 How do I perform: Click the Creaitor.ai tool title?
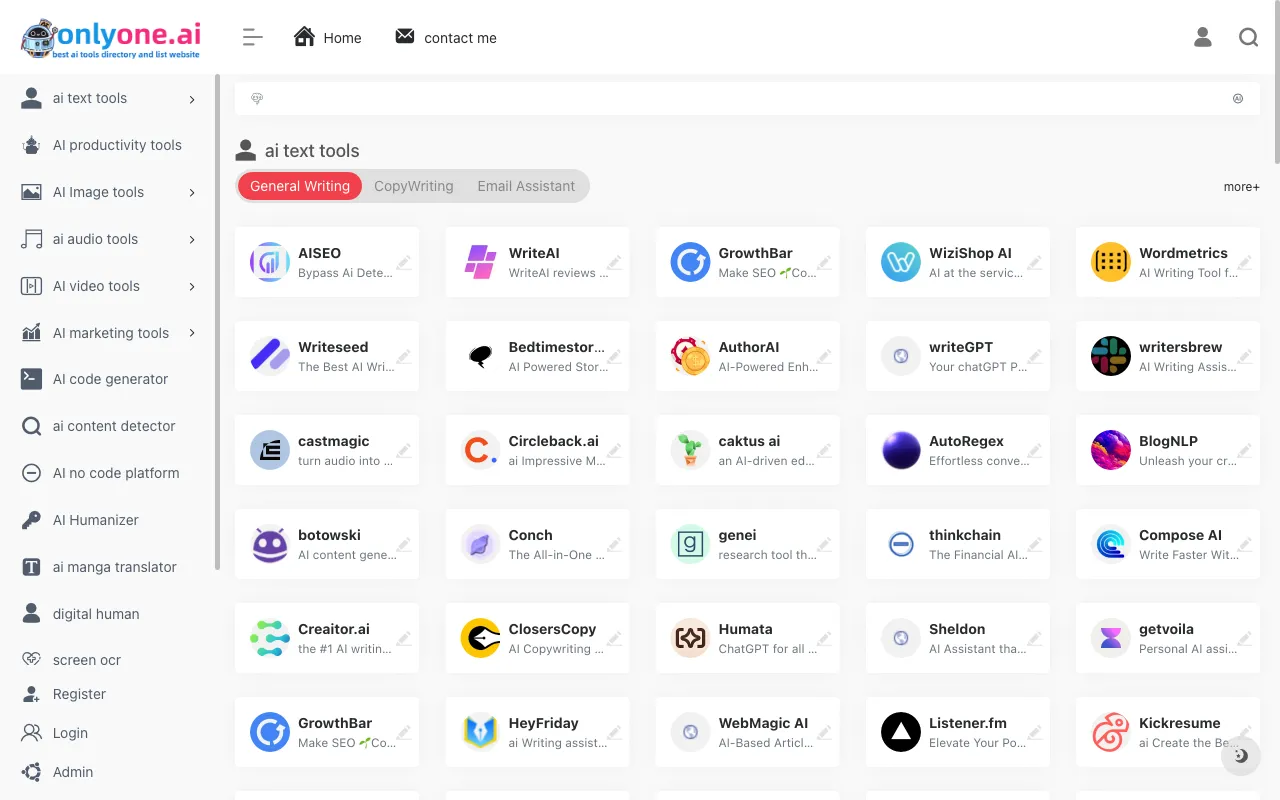tap(334, 629)
